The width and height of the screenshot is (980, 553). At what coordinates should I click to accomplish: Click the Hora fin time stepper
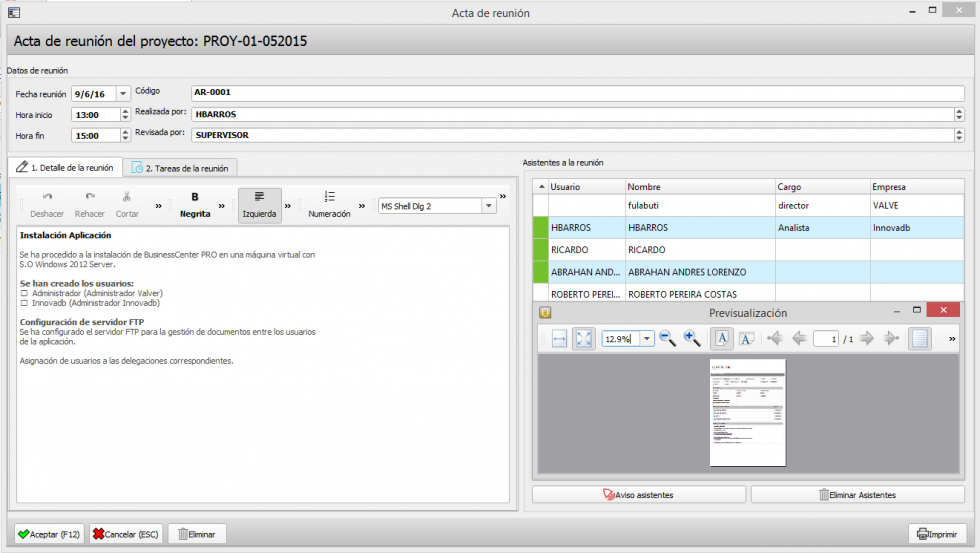tap(125, 136)
